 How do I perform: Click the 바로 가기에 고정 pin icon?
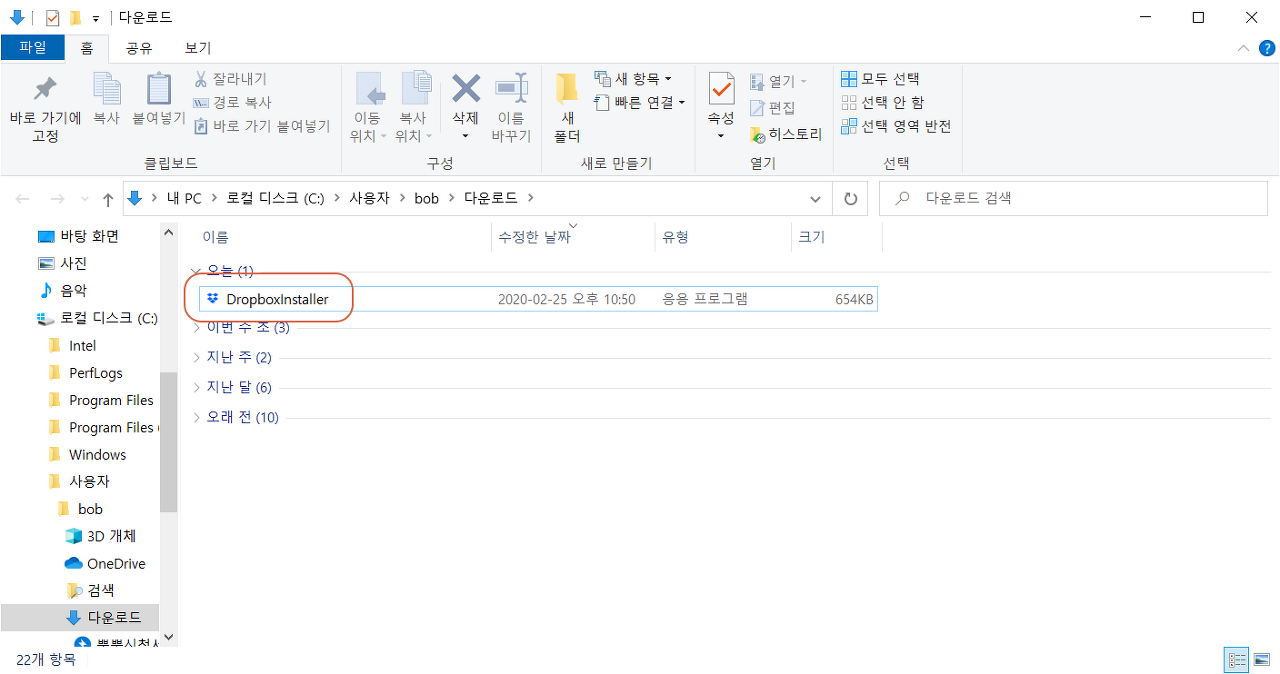pyautogui.click(x=45, y=89)
